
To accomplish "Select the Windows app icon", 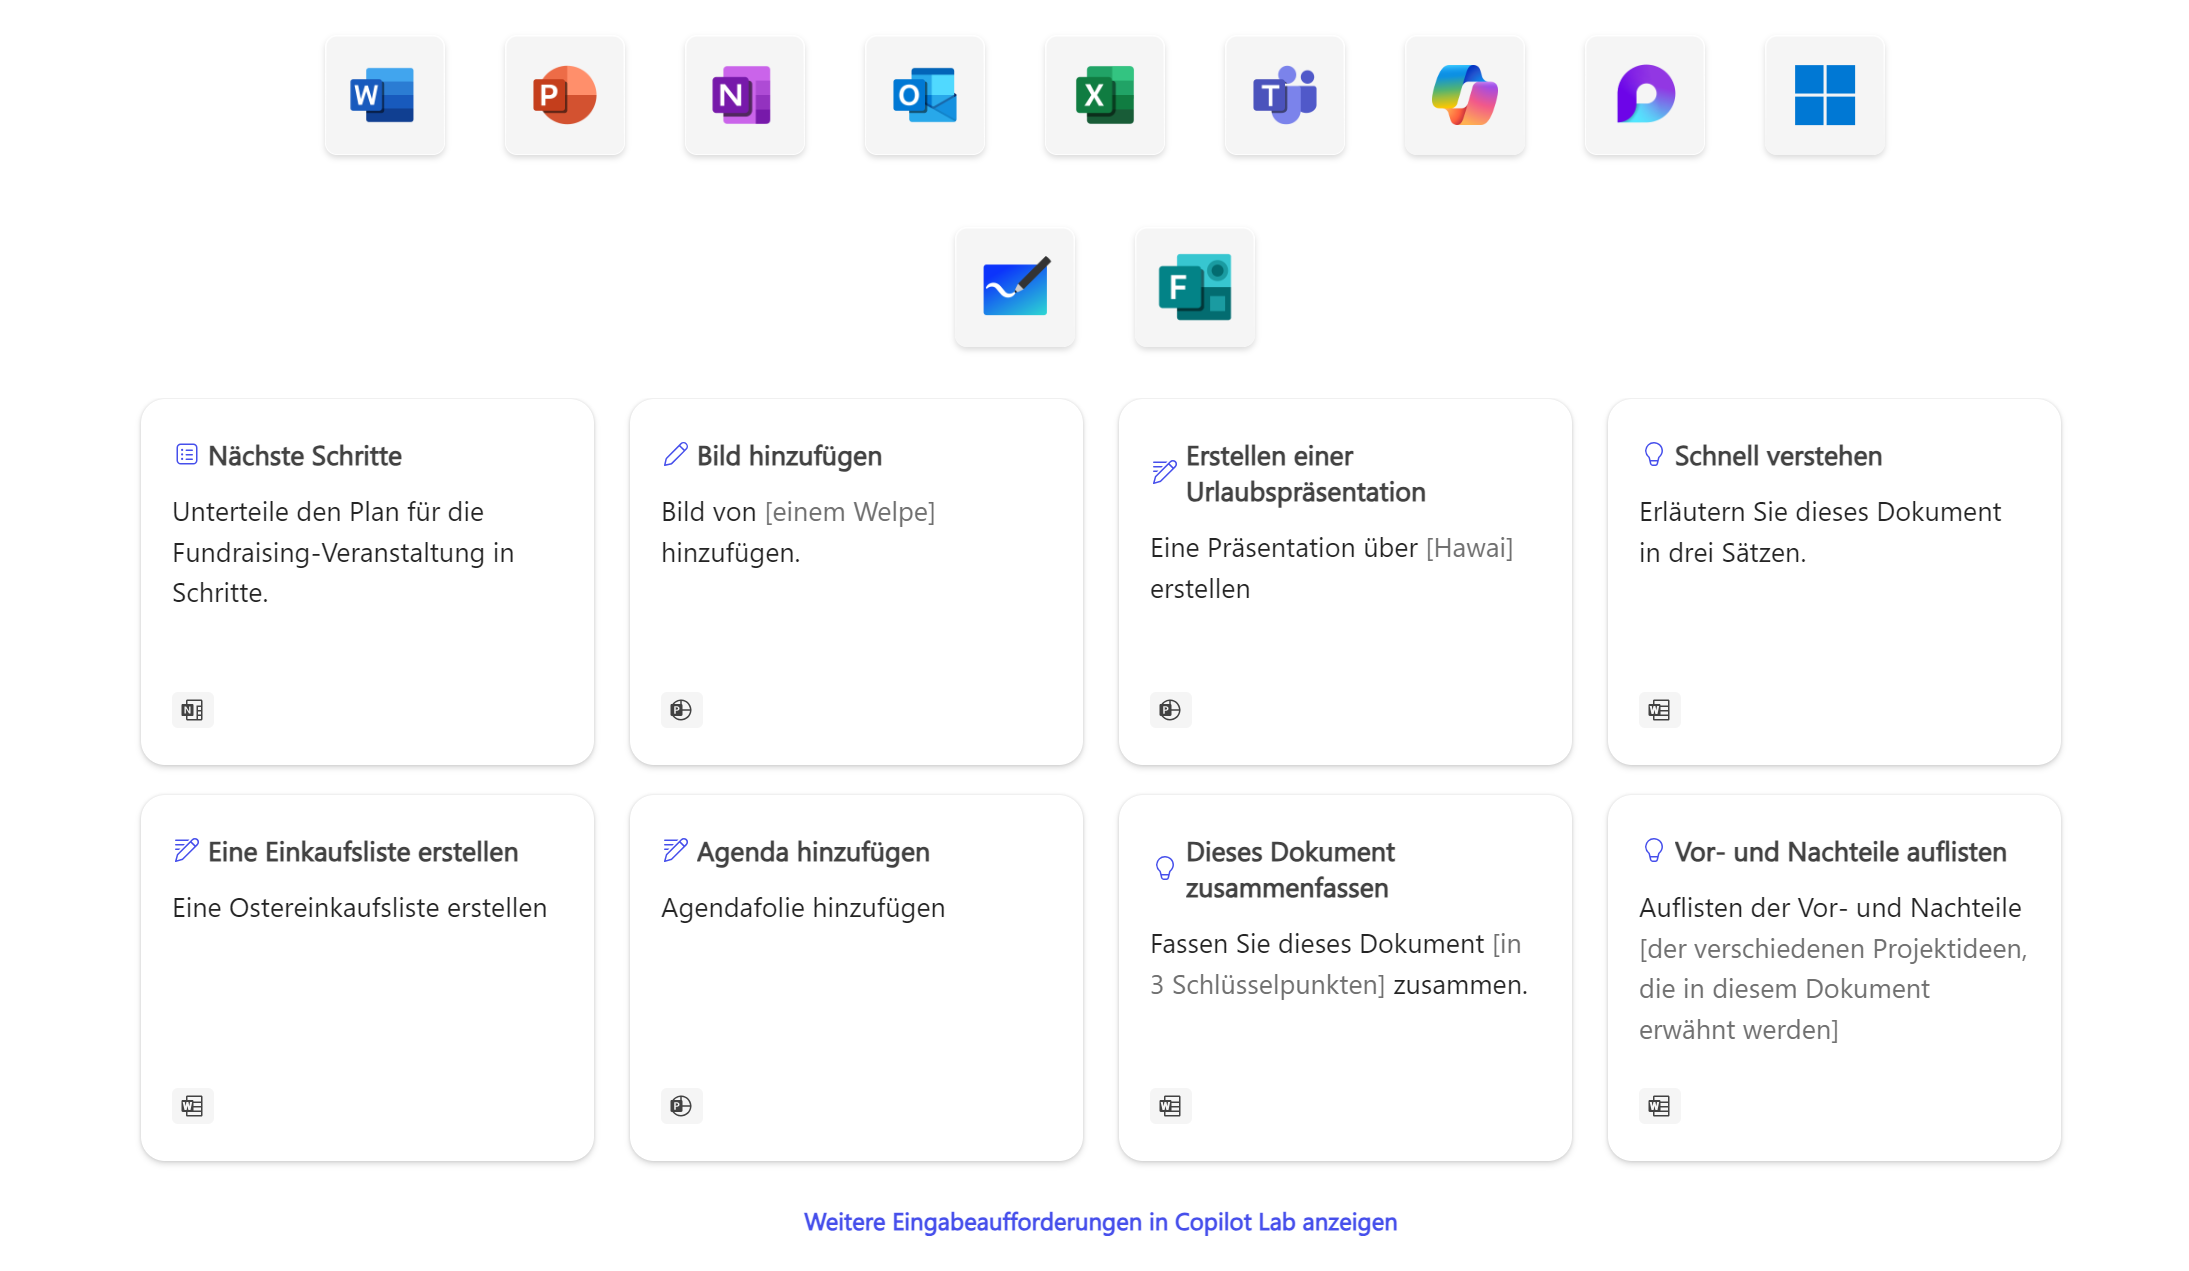I will pos(1824,96).
